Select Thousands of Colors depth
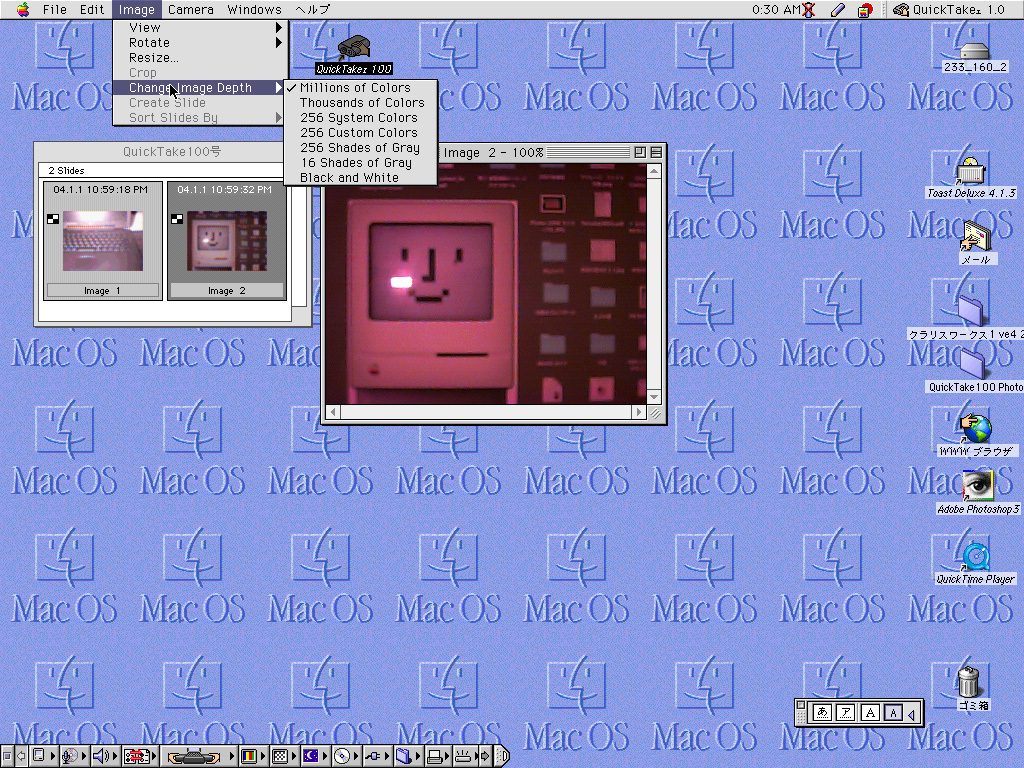The width and height of the screenshot is (1024, 768). (x=360, y=103)
